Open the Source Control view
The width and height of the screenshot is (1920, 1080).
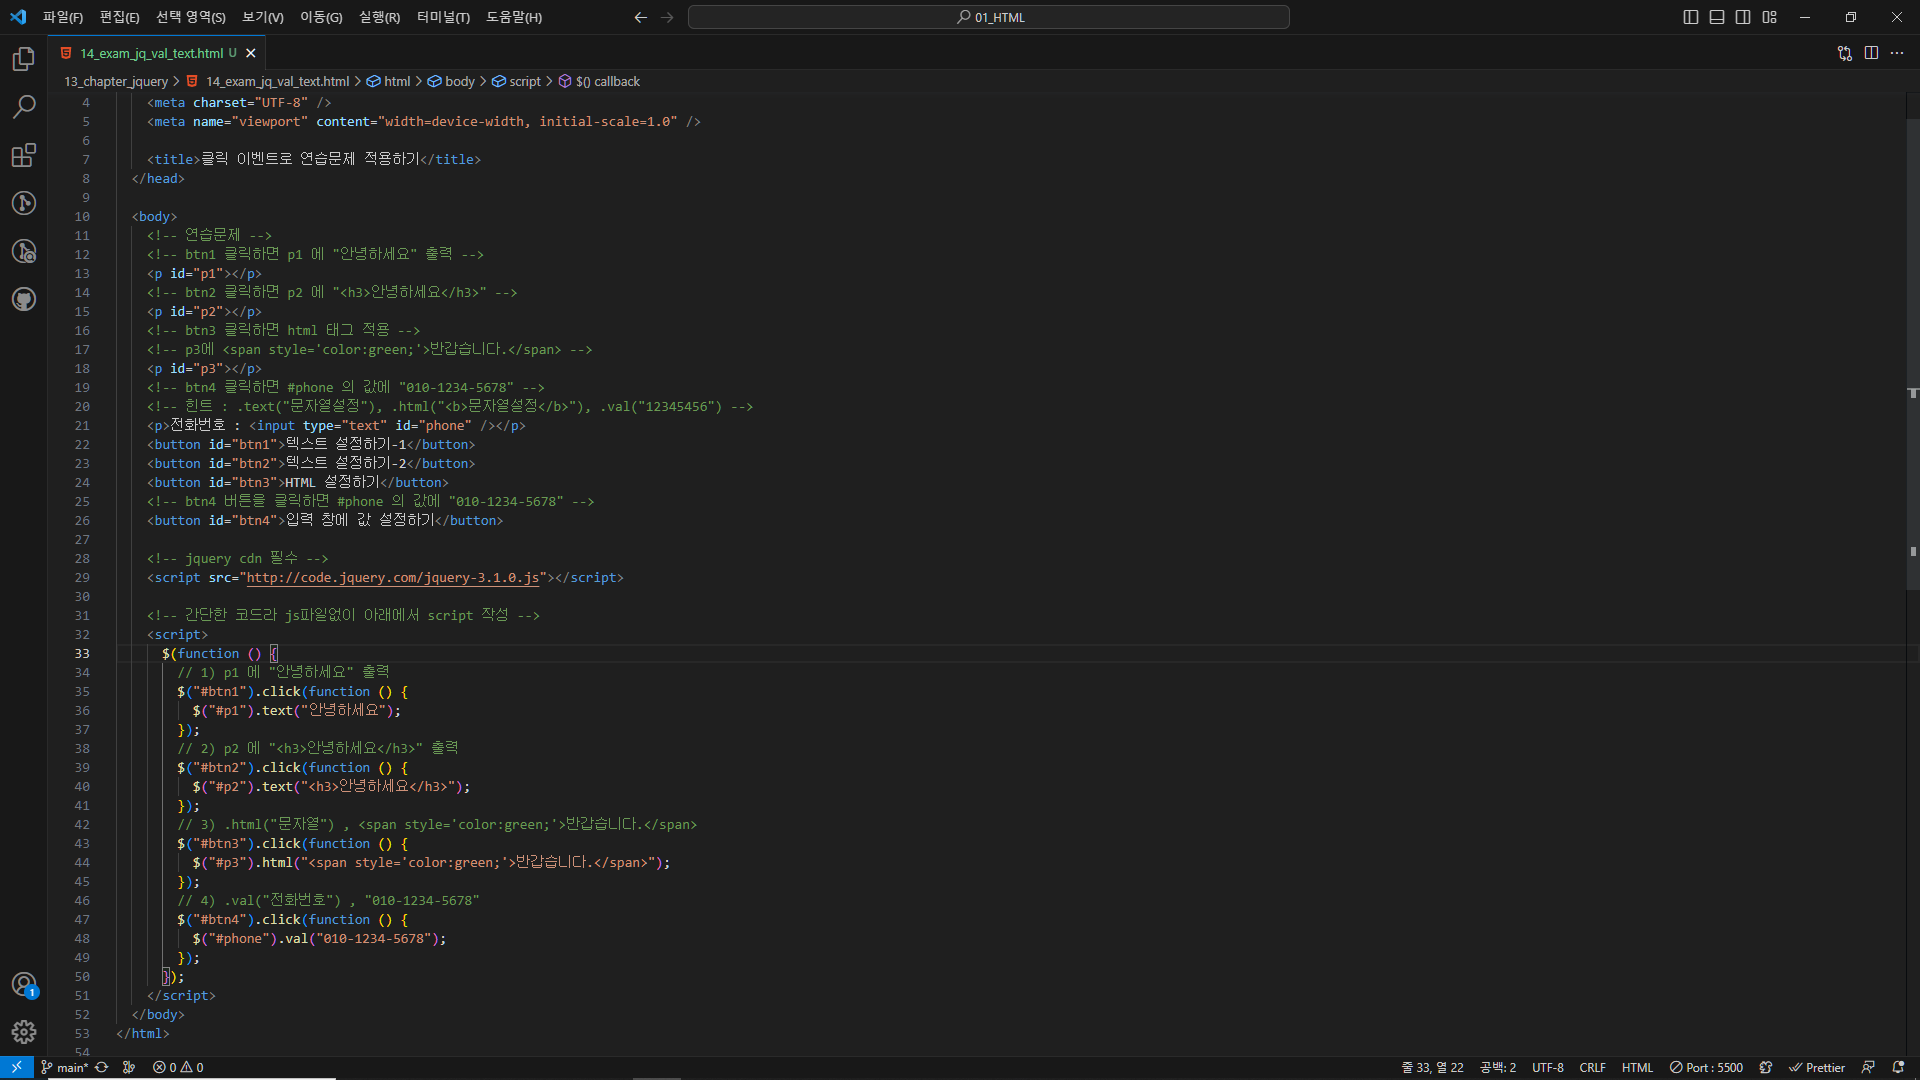tap(24, 203)
